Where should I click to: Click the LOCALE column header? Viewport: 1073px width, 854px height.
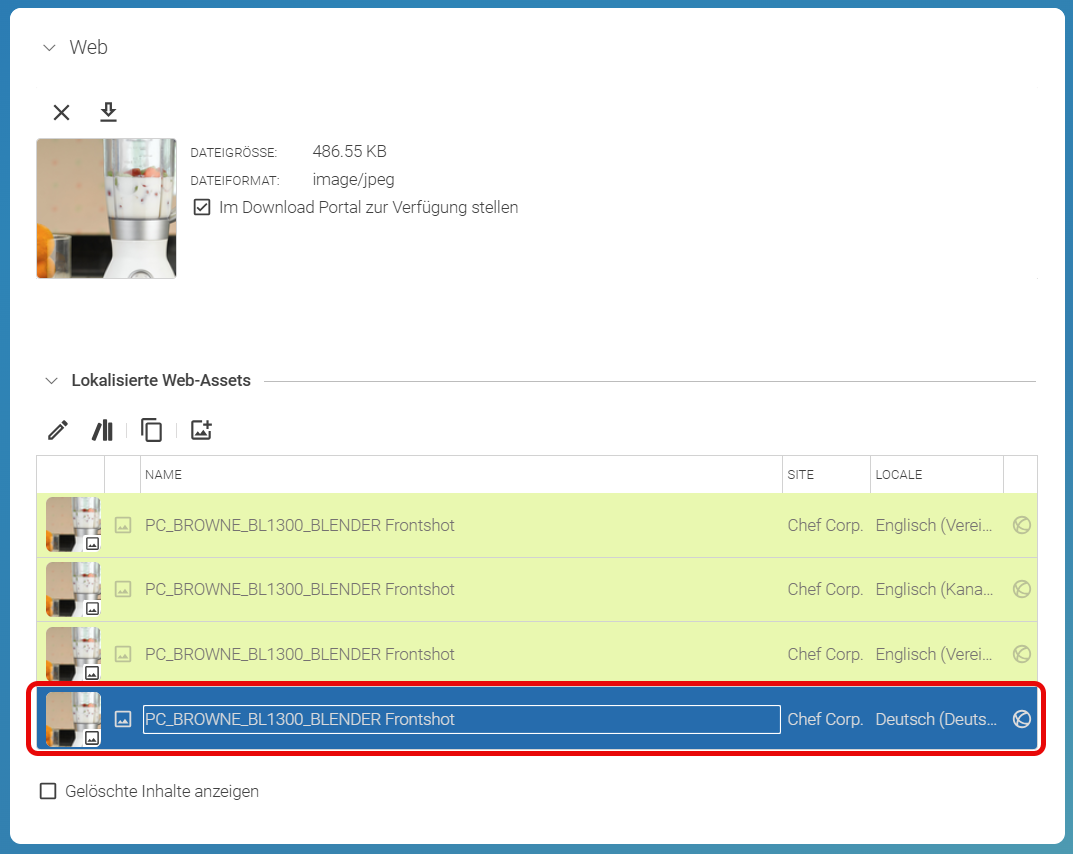(899, 475)
